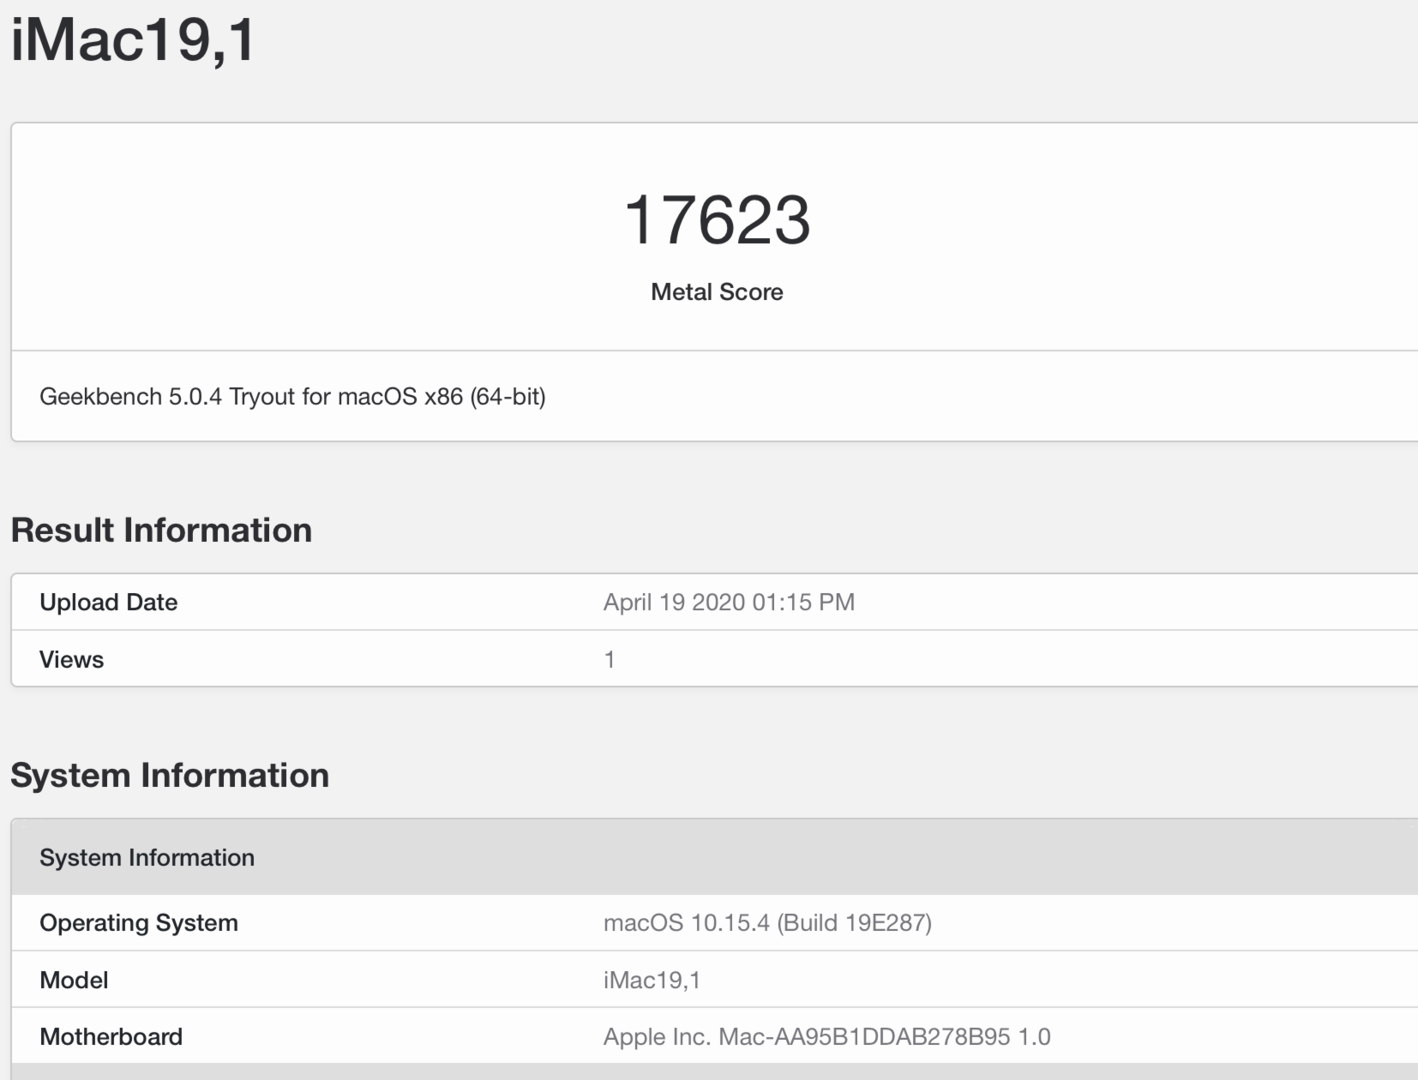1418x1080 pixels.
Task: Click the Views count value of 1
Action: 609,659
